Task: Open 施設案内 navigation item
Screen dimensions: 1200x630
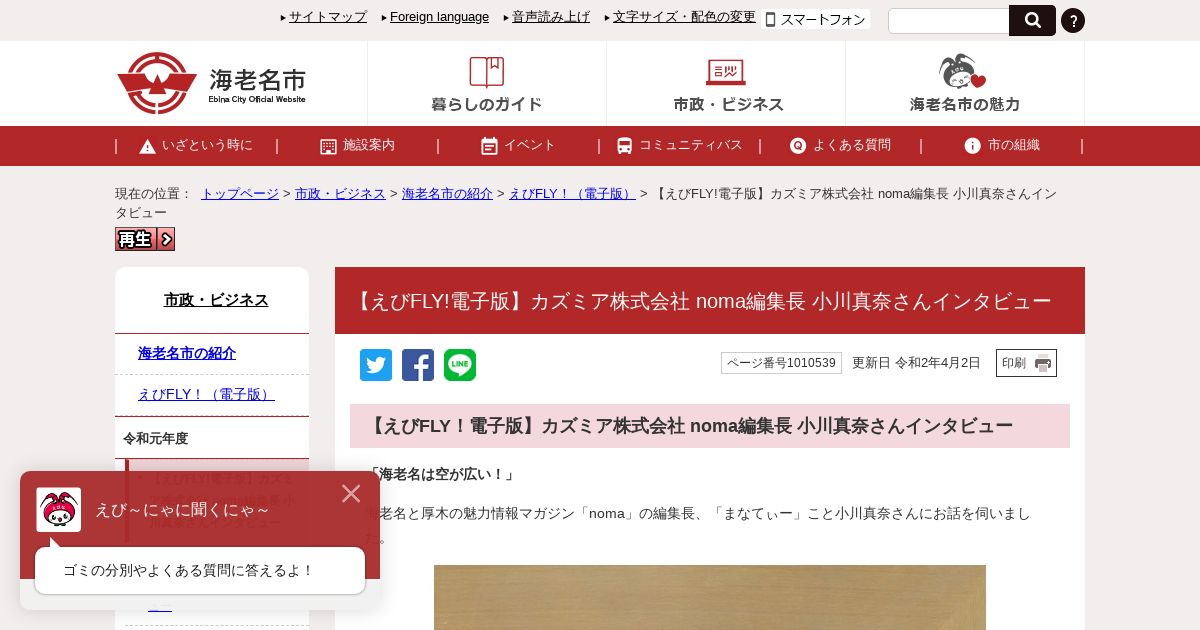Action: pos(357,145)
